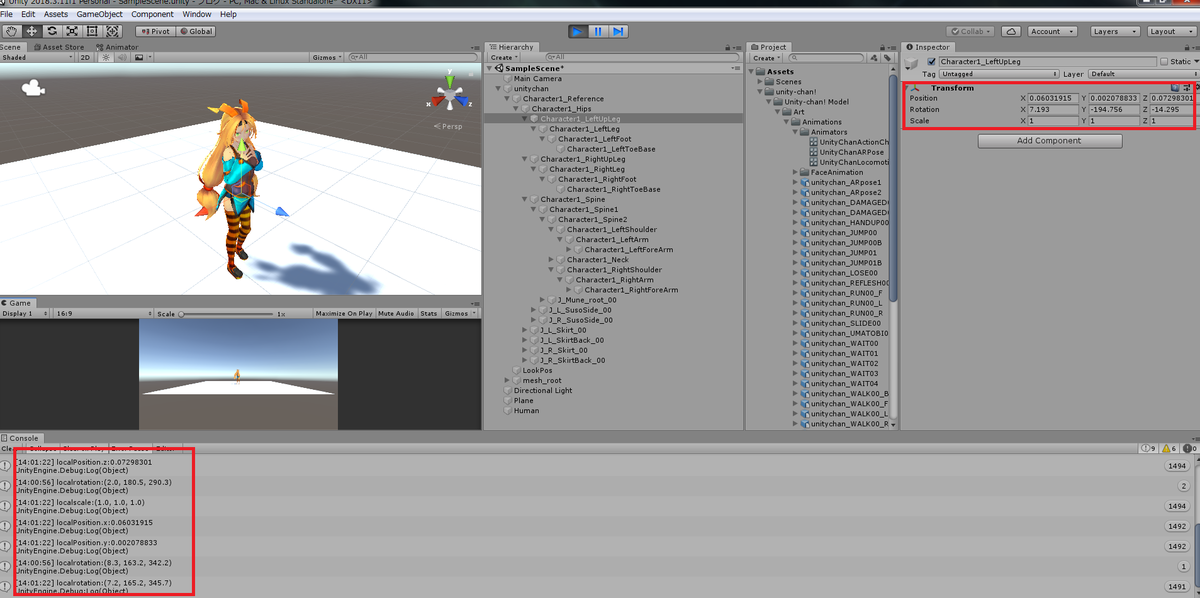Click the Scenes folder icon in Project
Image resolution: width=1200 pixels, height=598 pixels.
pos(771,82)
